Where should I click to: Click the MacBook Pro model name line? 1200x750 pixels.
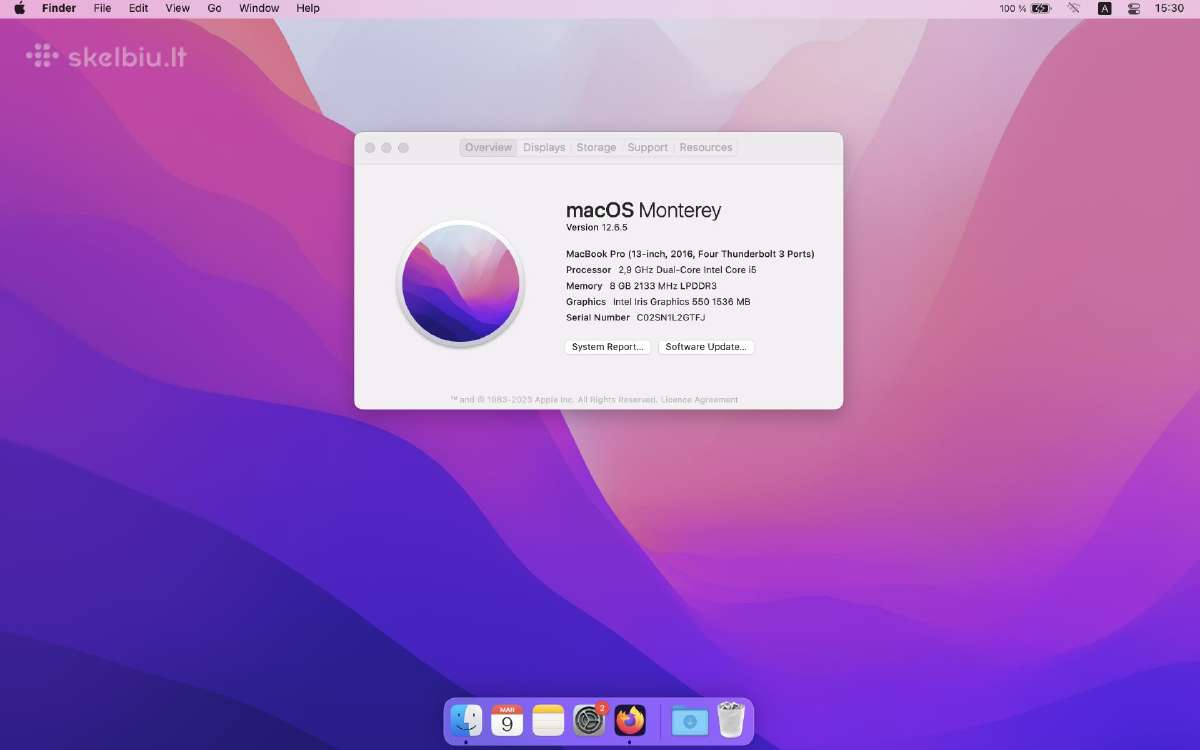(x=690, y=254)
